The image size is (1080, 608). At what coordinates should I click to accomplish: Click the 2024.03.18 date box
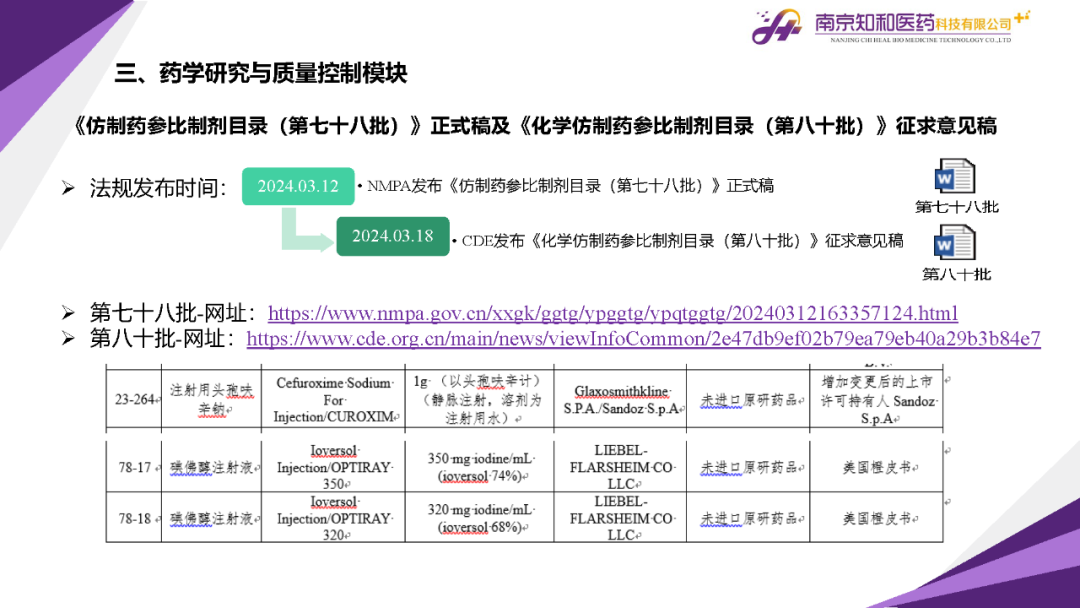[392, 236]
